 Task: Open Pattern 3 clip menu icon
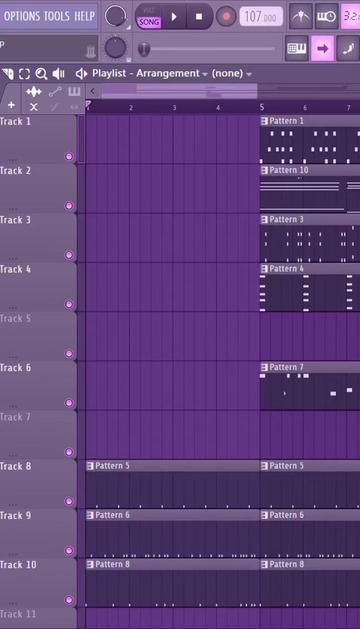(x=264, y=219)
